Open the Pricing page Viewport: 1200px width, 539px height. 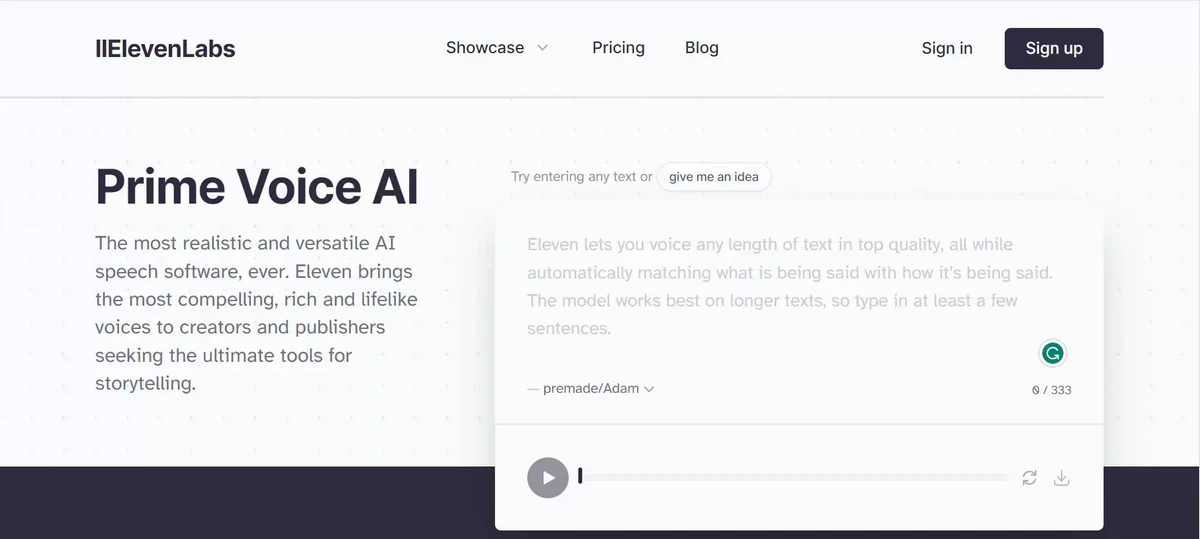coord(618,48)
